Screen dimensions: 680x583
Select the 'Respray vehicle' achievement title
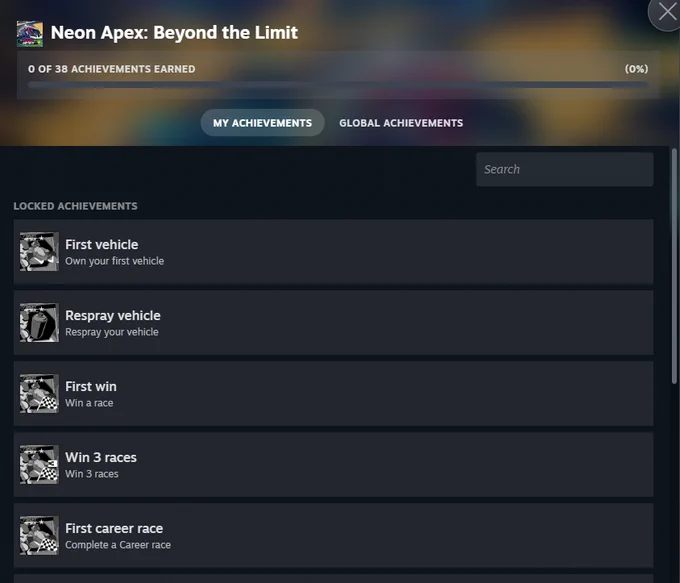click(x=113, y=315)
